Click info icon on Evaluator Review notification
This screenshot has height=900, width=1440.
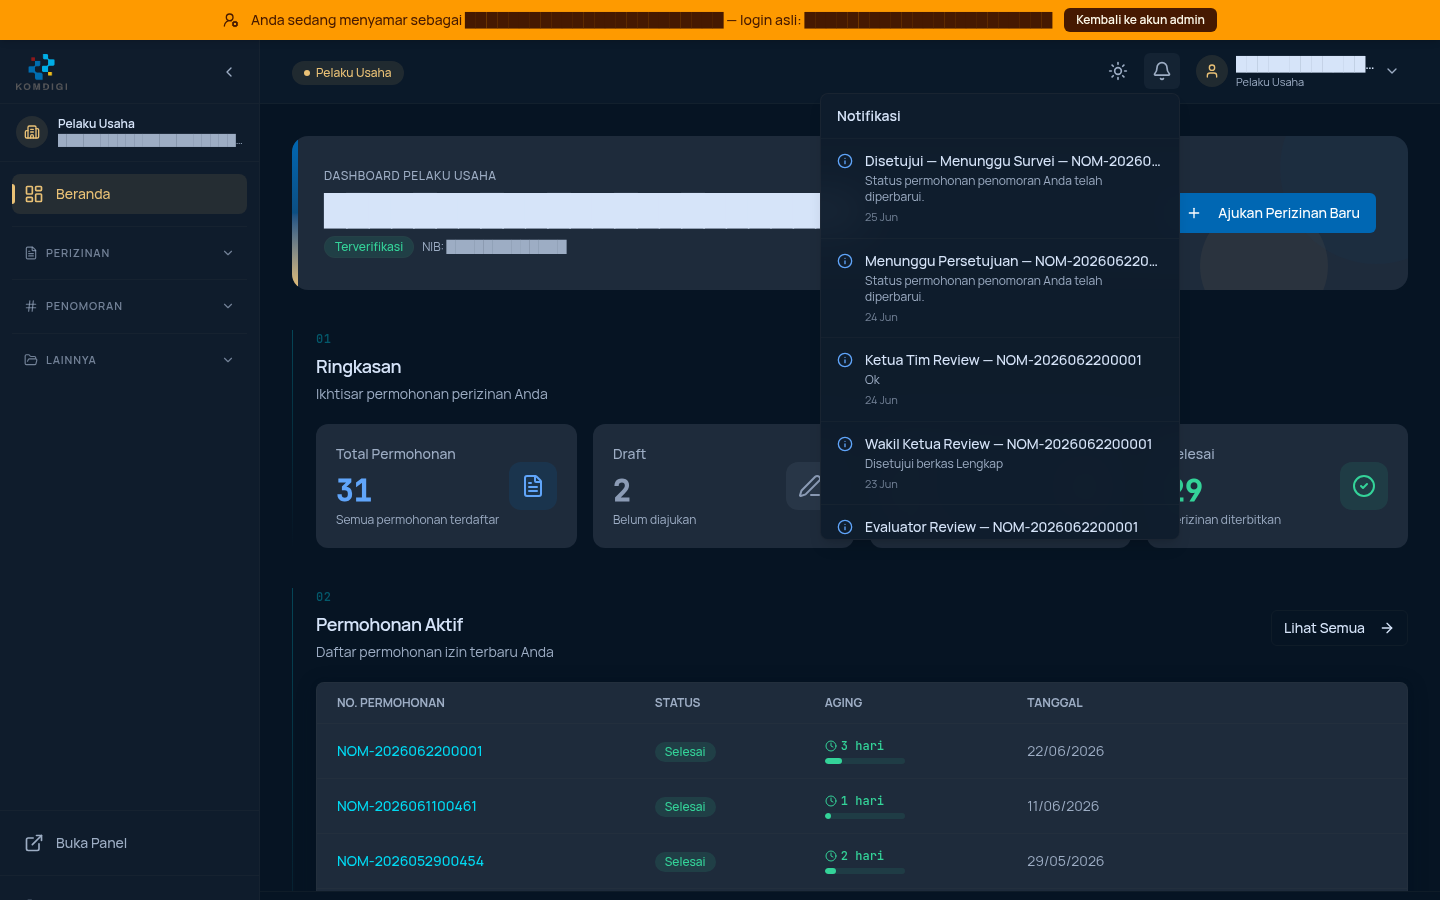click(x=845, y=527)
